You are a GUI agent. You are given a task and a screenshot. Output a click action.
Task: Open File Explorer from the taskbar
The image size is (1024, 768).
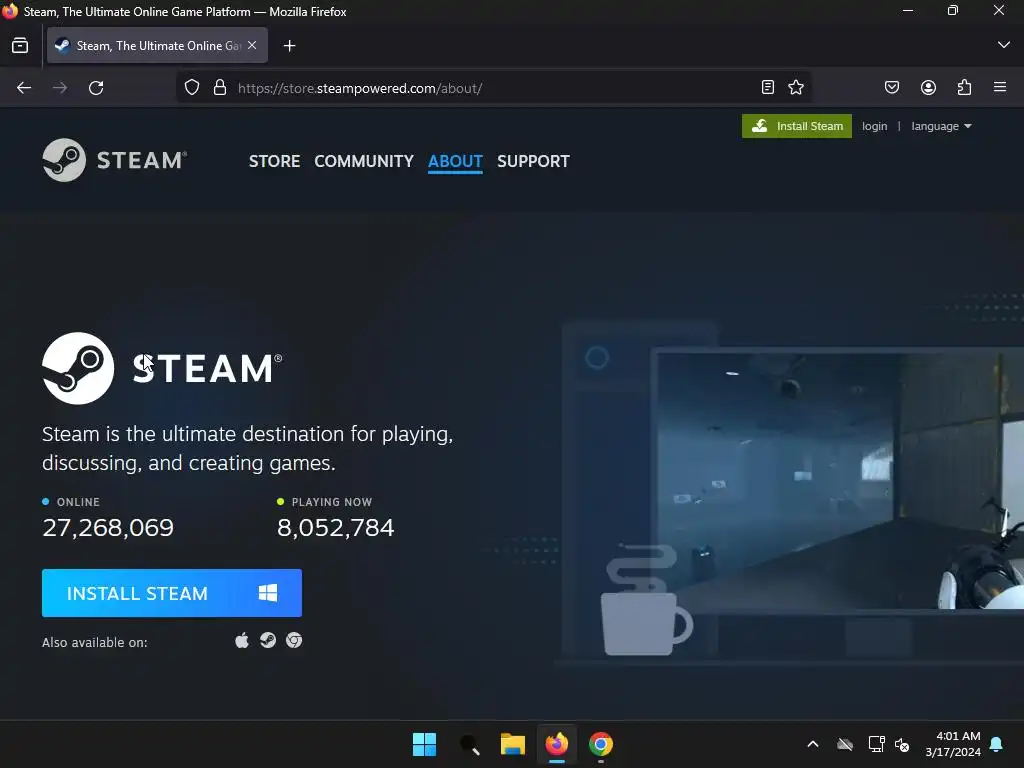[513, 744]
